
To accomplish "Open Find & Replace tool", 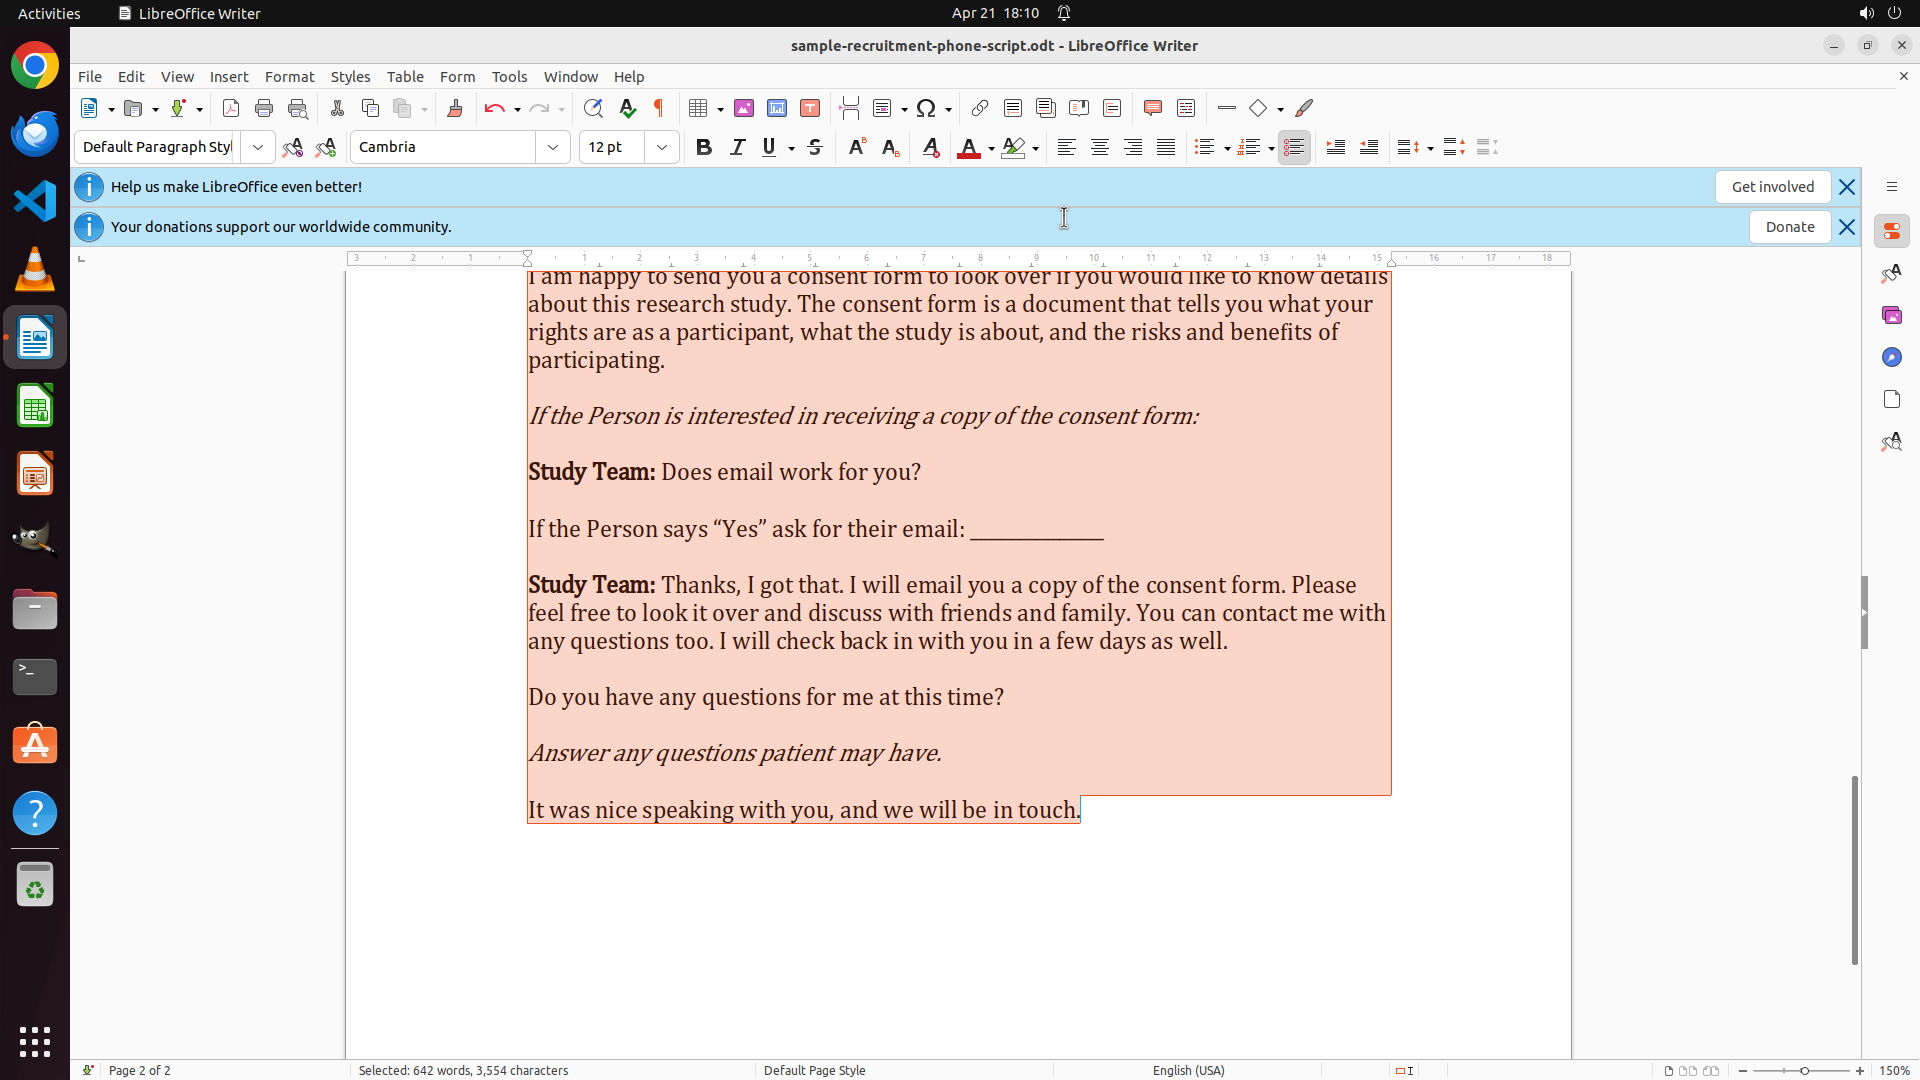I will 593,108.
